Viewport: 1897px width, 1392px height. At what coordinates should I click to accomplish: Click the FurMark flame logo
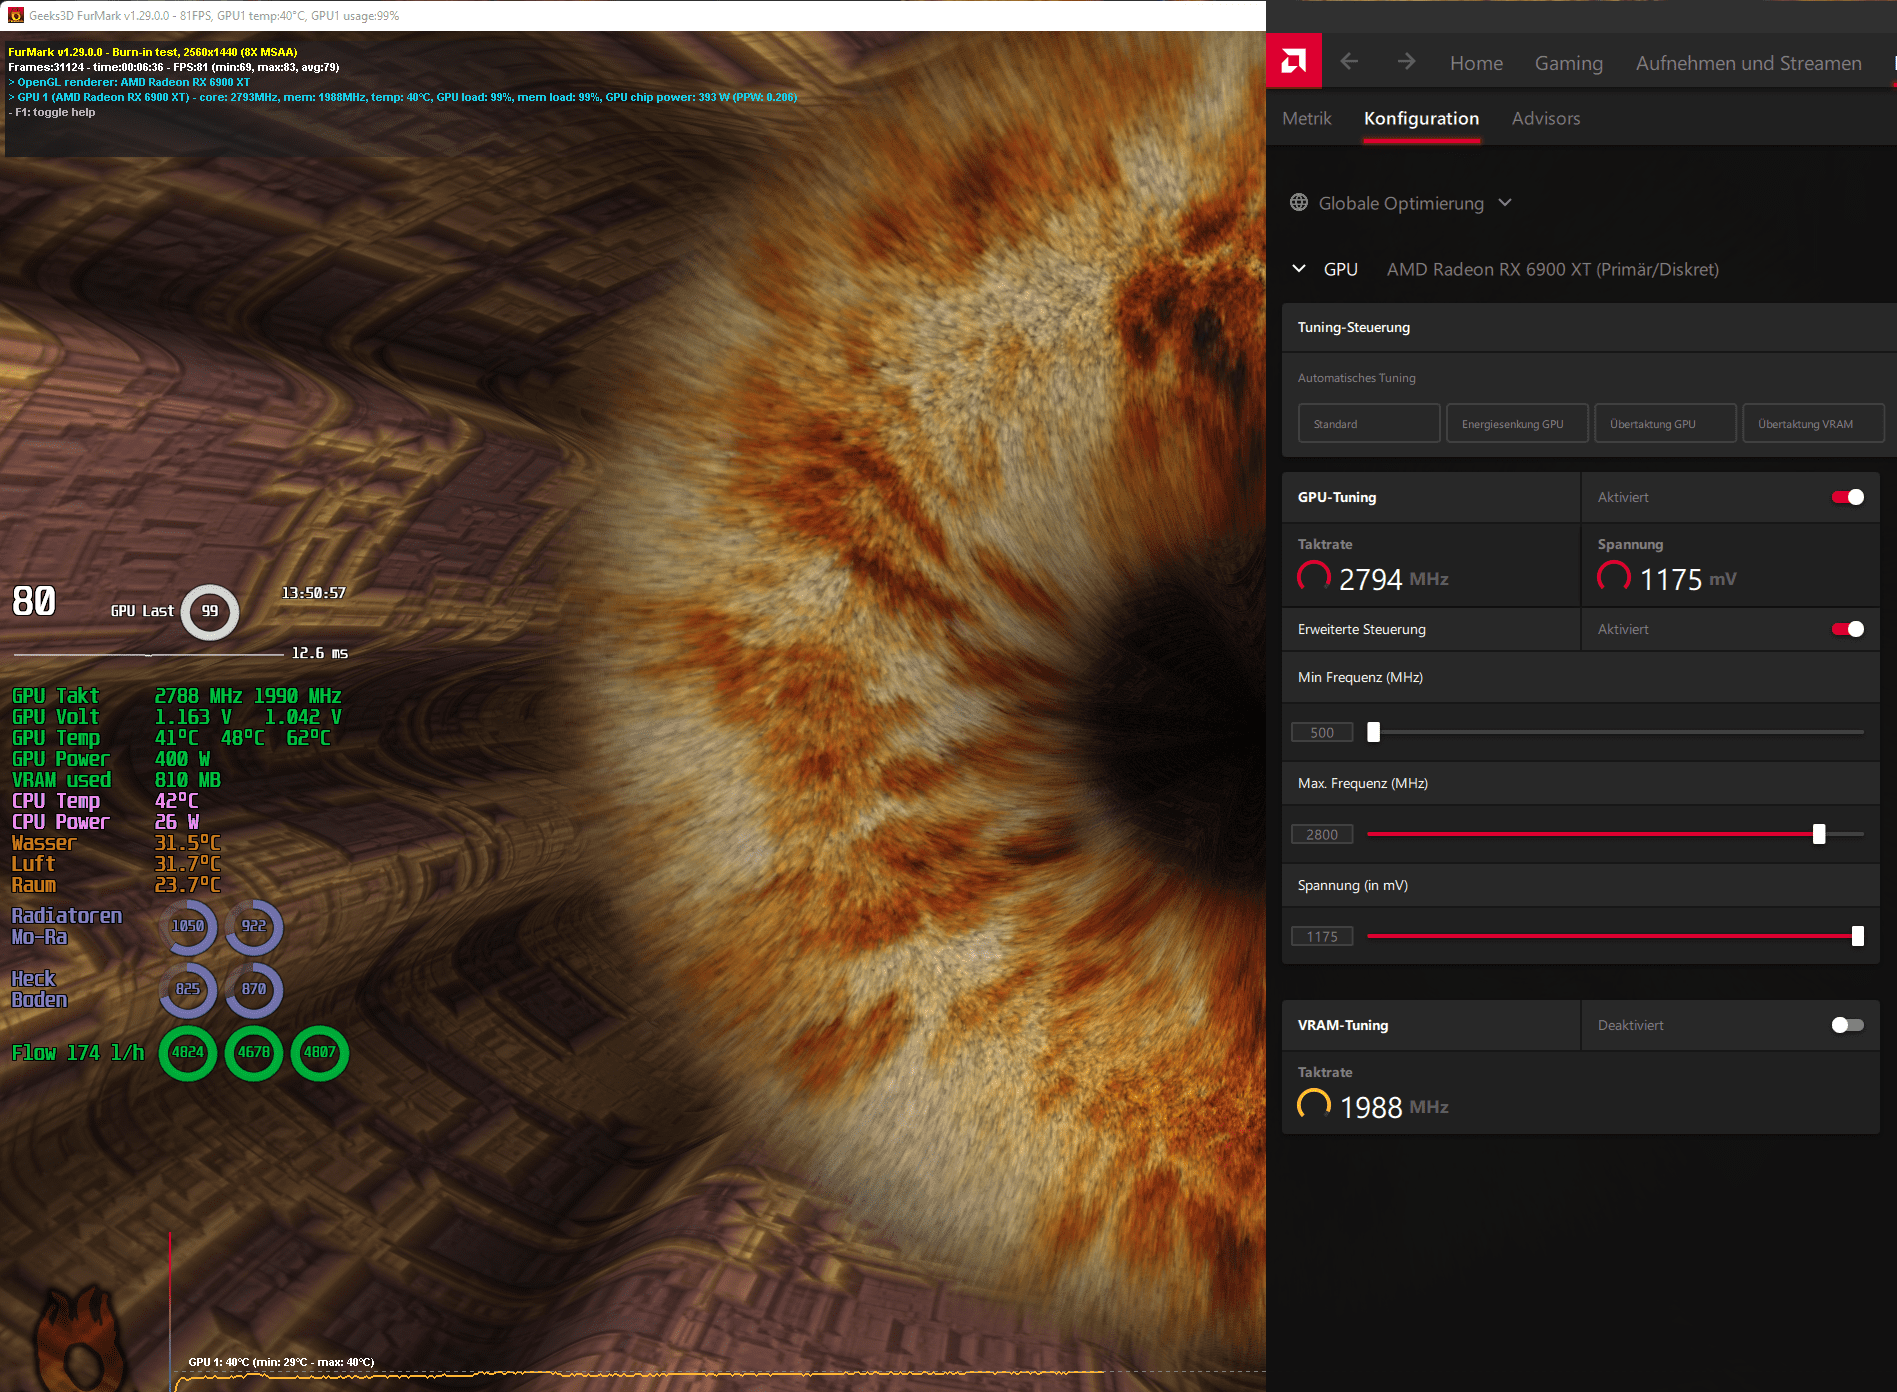(80, 1338)
